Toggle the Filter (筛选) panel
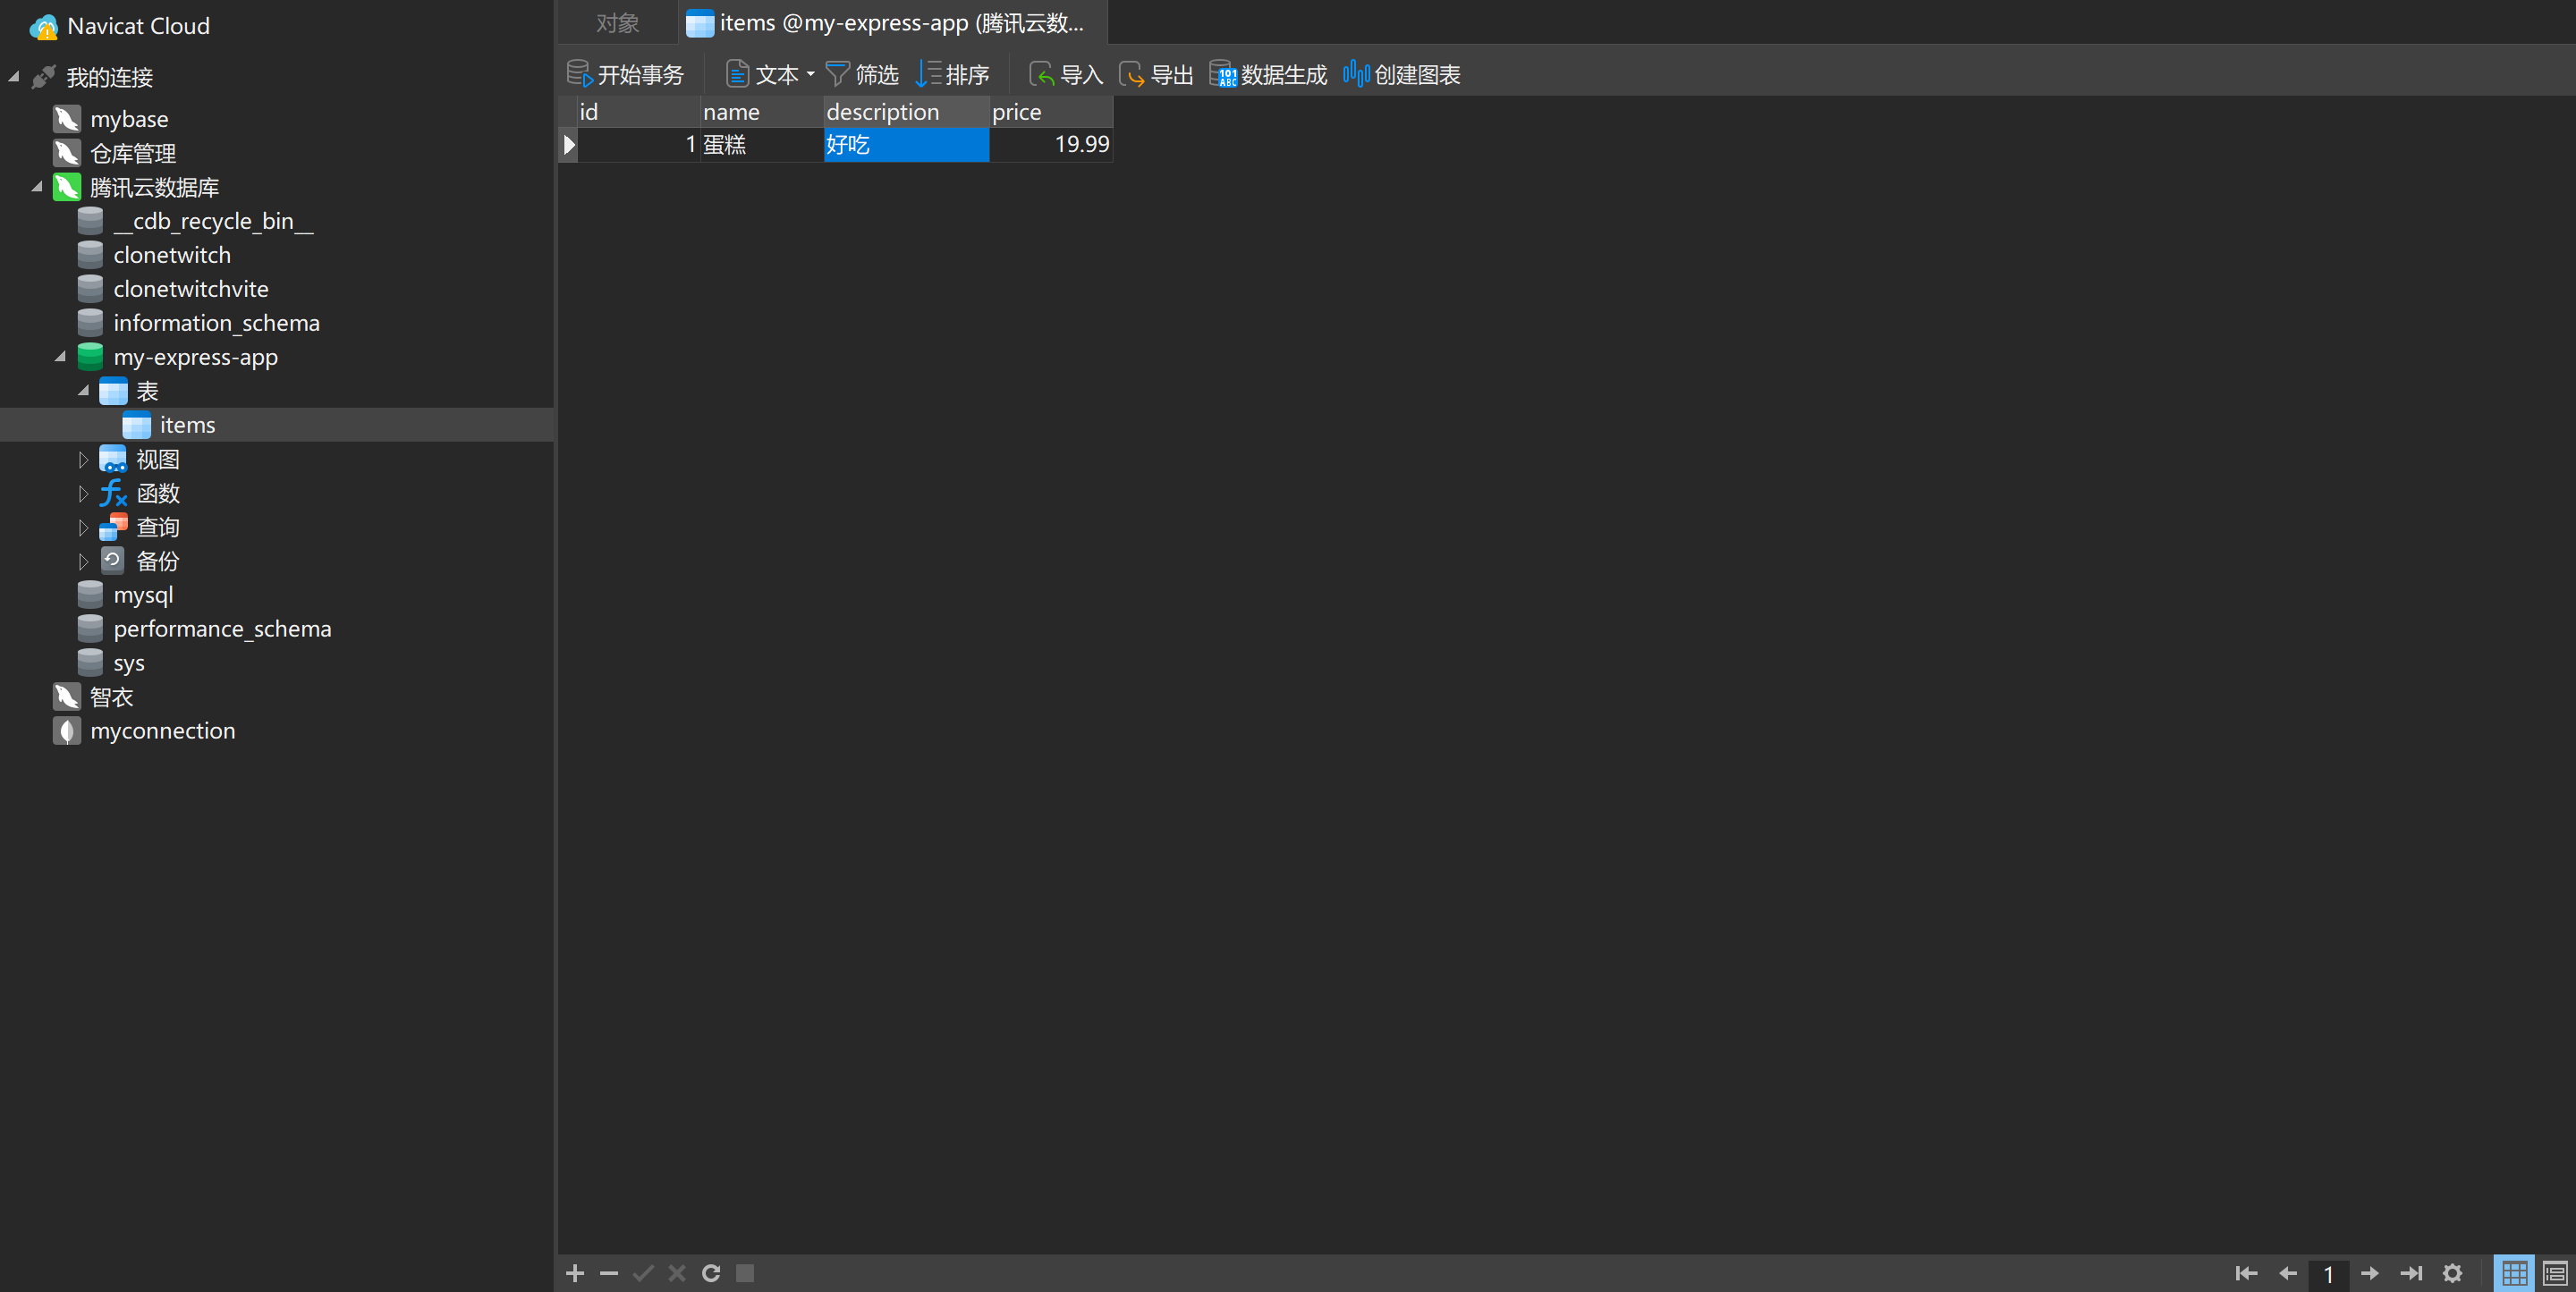 point(862,74)
